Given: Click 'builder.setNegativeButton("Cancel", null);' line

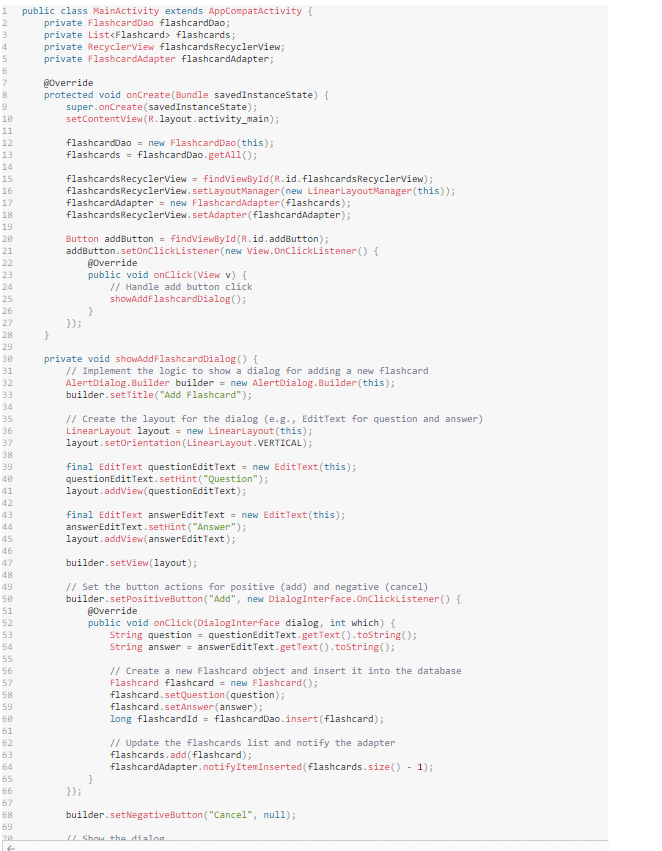Looking at the screenshot, I should coord(181,815).
